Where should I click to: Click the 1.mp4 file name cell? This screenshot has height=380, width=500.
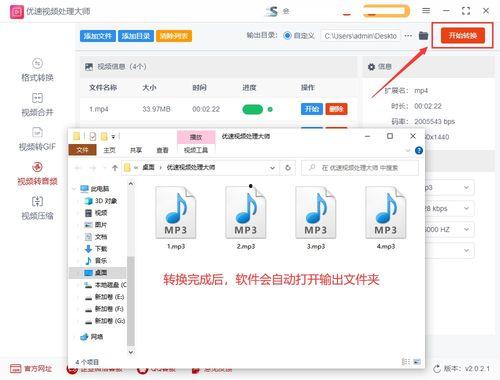[x=99, y=109]
